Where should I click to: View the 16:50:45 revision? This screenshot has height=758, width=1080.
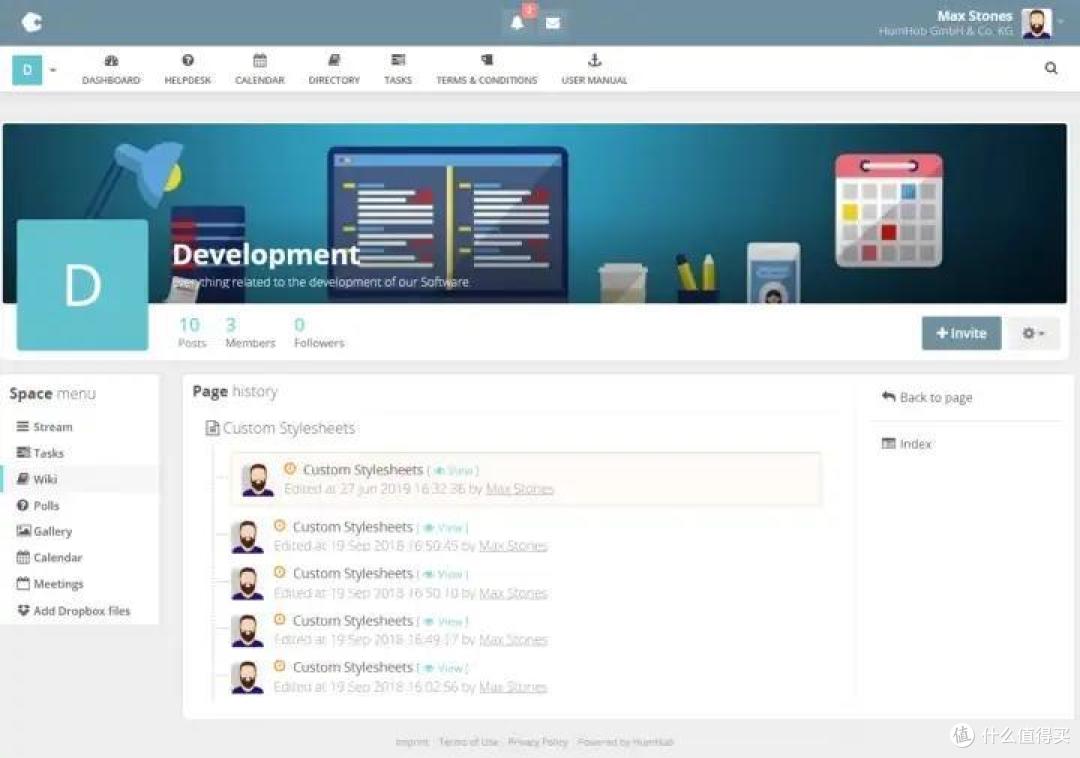[445, 528]
